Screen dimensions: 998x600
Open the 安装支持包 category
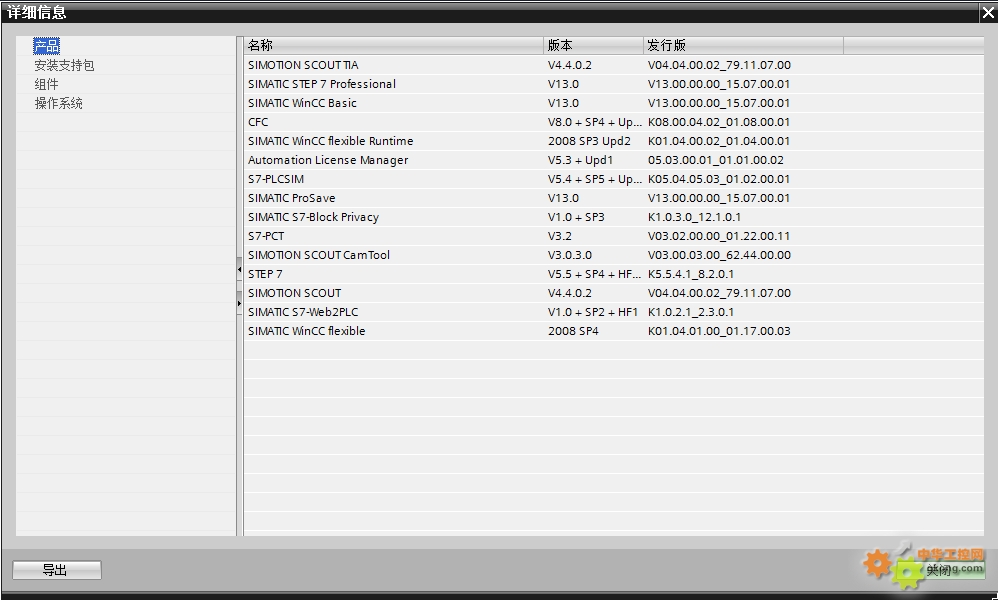coord(64,65)
